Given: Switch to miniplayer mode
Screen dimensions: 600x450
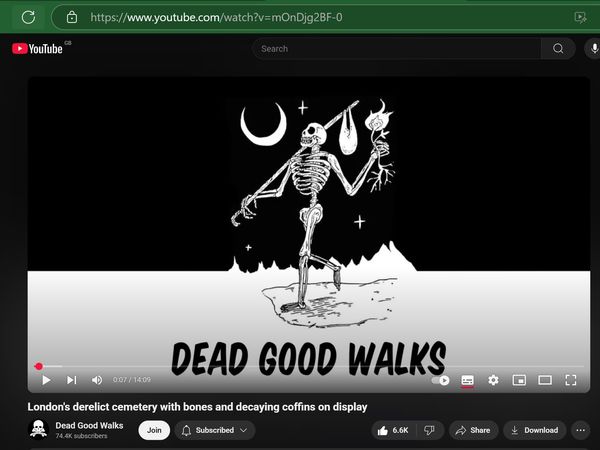Looking at the screenshot, I should coord(519,380).
